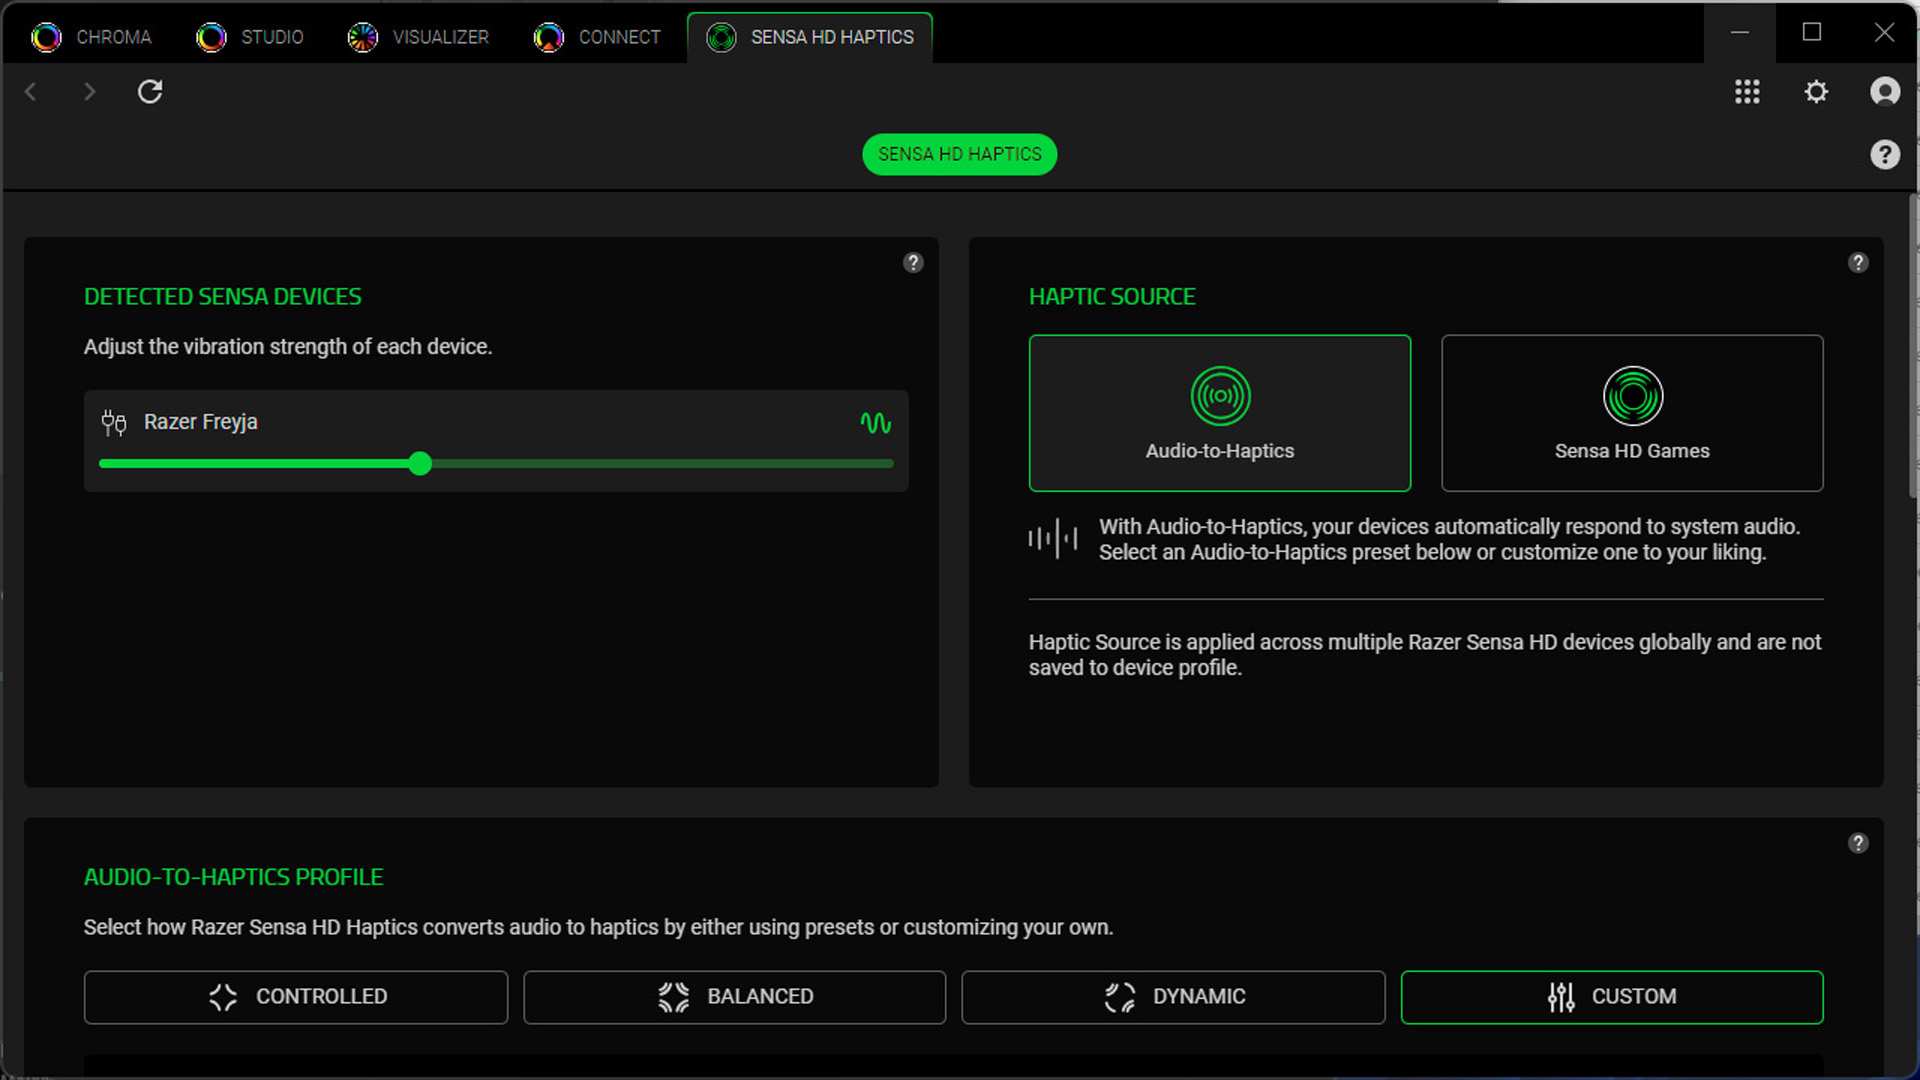Open settings with the gear icon
This screenshot has height=1080, width=1920.
point(1816,92)
